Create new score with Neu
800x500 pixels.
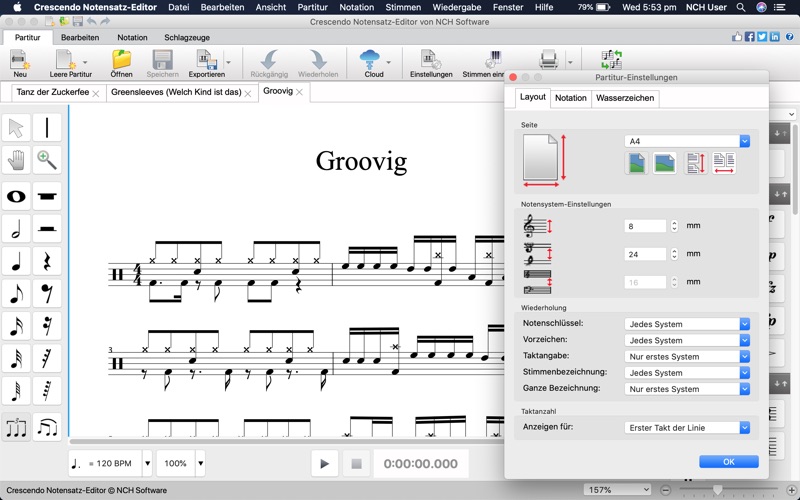(x=20, y=63)
